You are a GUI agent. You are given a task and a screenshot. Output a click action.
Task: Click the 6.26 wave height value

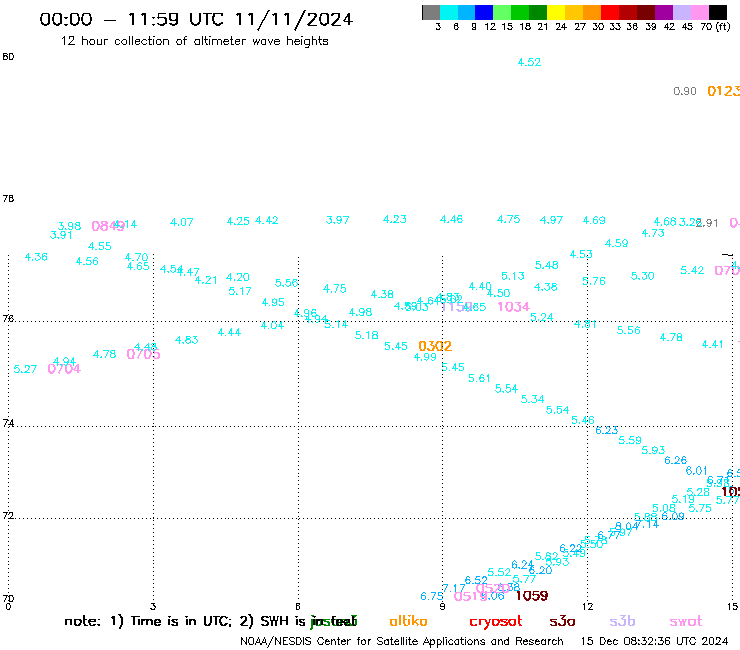(675, 460)
